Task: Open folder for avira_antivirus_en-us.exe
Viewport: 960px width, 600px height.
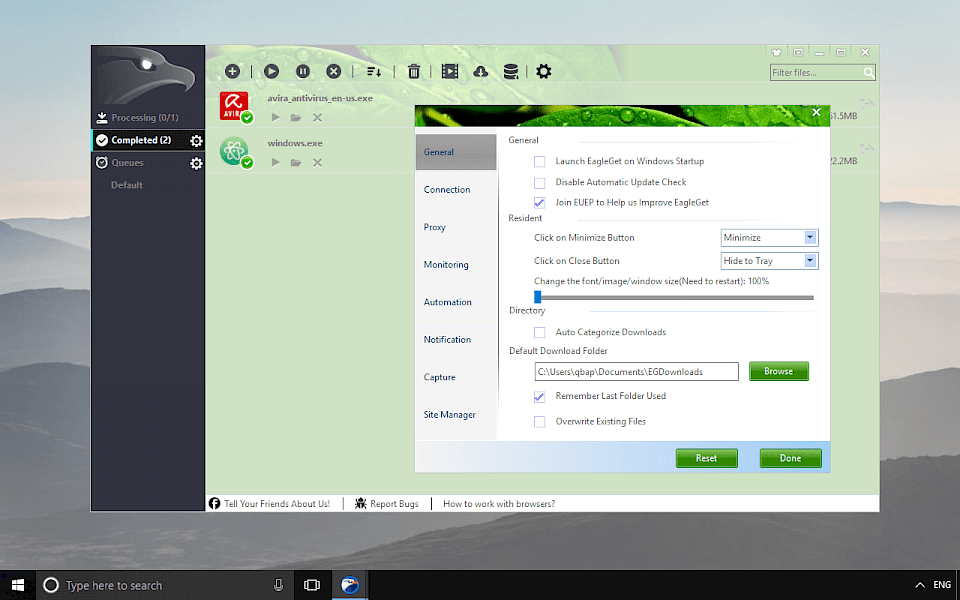Action: click(x=296, y=118)
